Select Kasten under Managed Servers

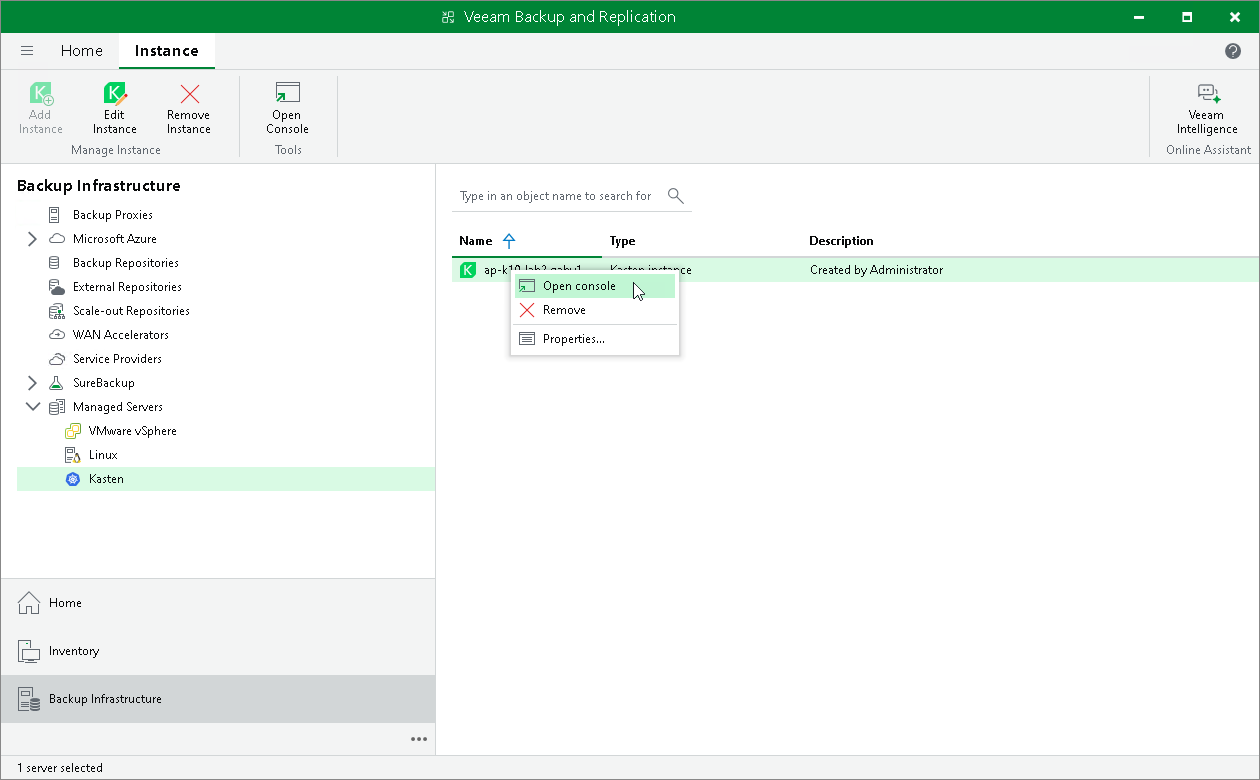coord(106,479)
